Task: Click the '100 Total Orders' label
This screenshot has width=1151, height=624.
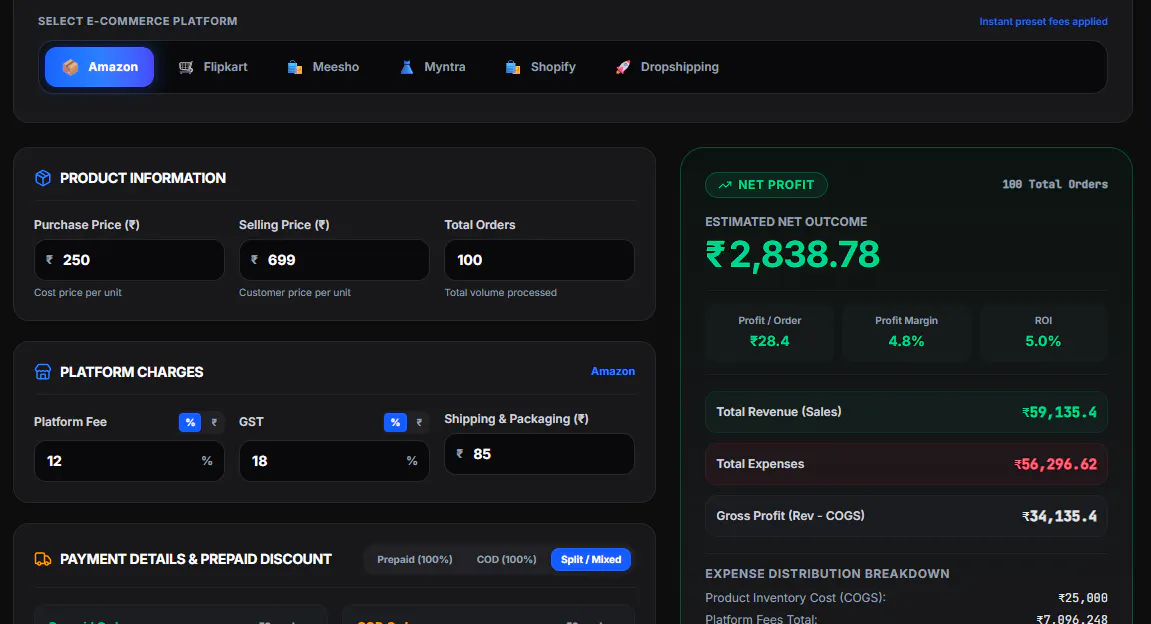Action: [x=1055, y=184]
